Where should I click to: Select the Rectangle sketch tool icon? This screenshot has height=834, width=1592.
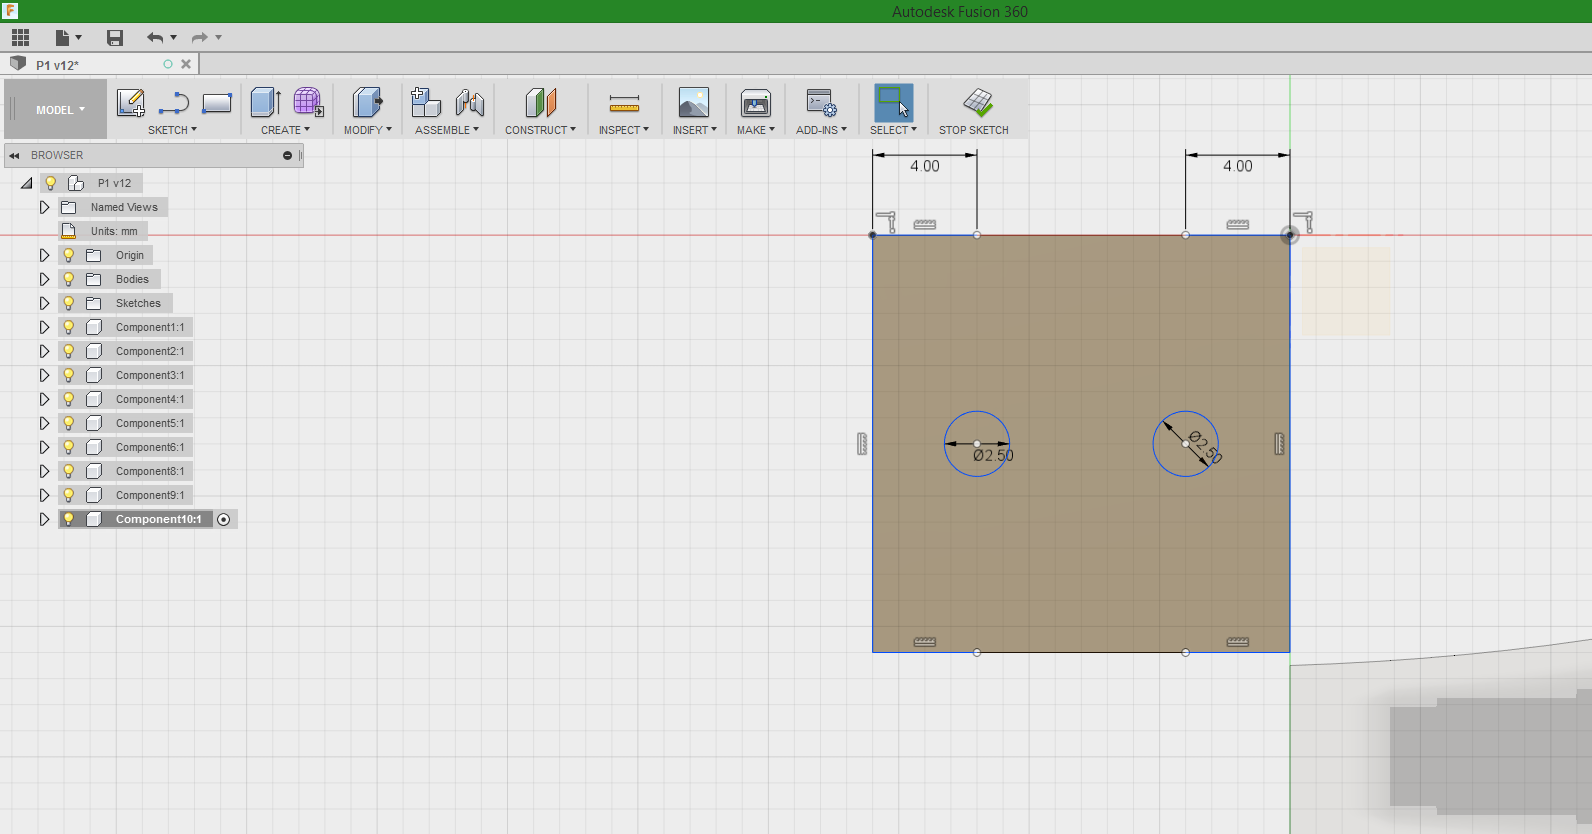(x=217, y=103)
